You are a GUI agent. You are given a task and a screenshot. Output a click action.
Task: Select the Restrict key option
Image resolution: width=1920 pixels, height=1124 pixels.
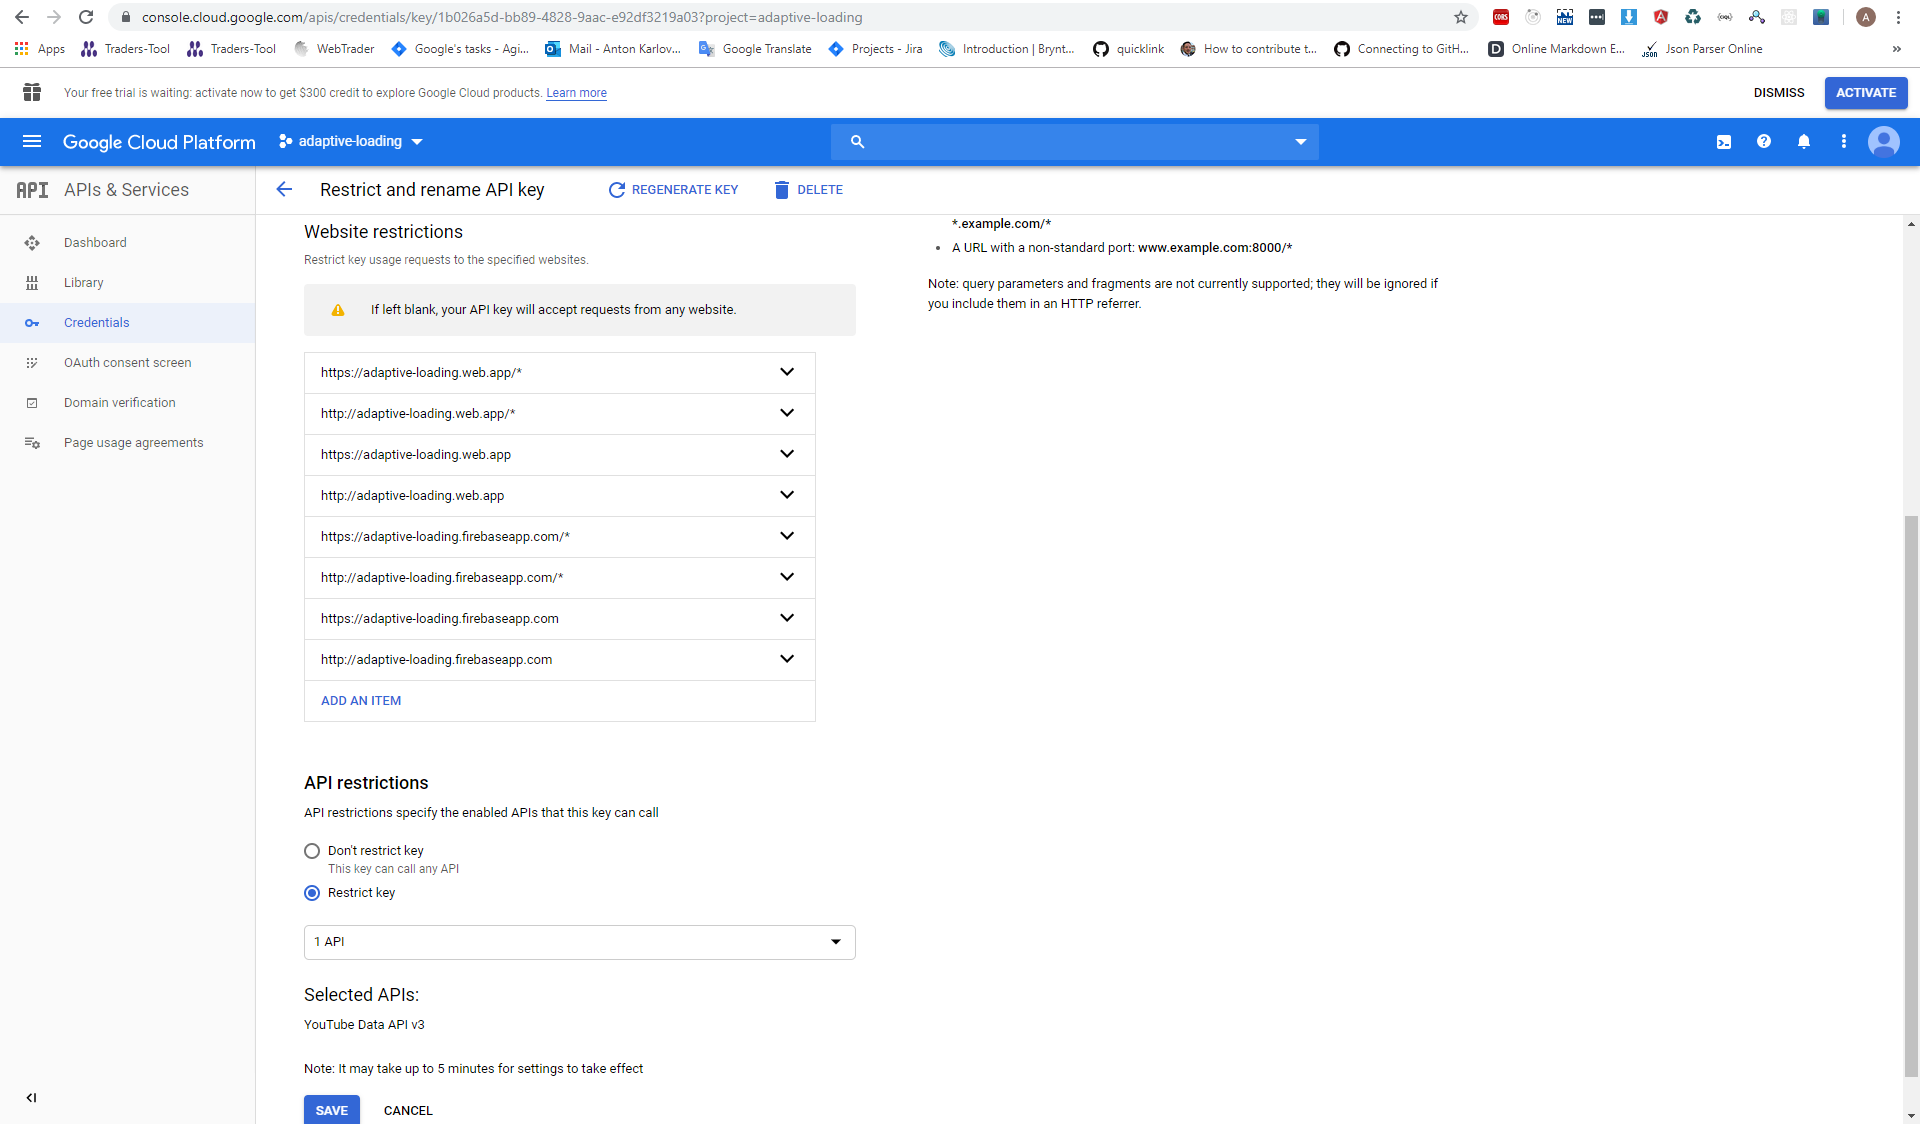click(x=311, y=893)
